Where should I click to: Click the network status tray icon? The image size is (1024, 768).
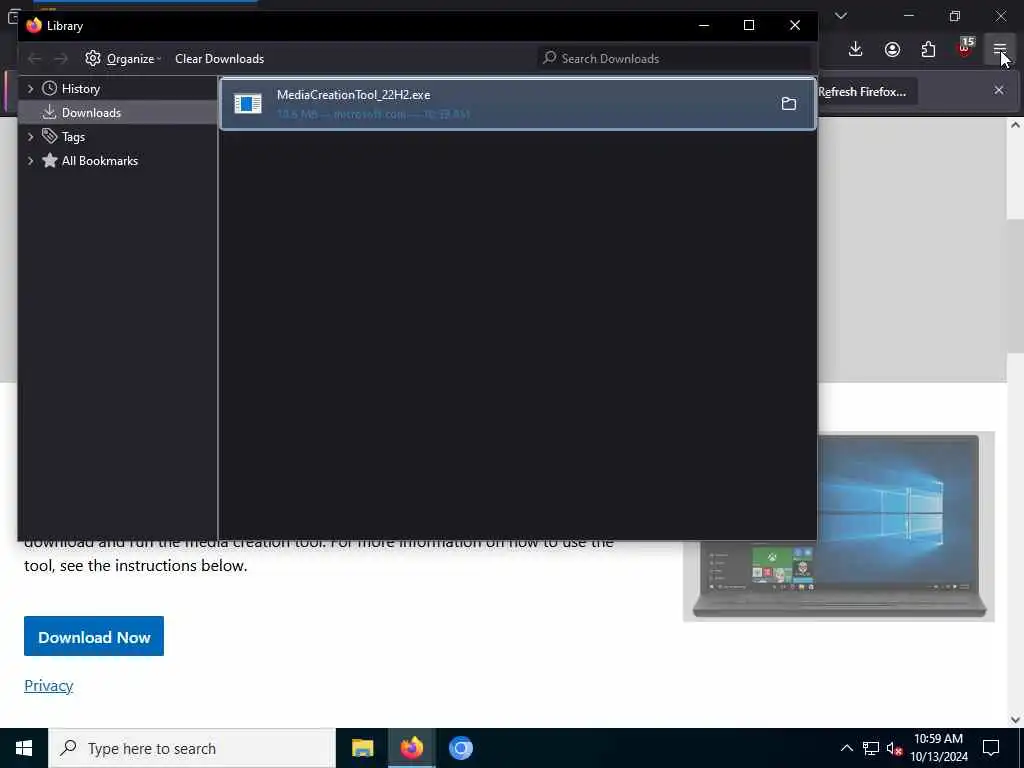pyautogui.click(x=871, y=748)
